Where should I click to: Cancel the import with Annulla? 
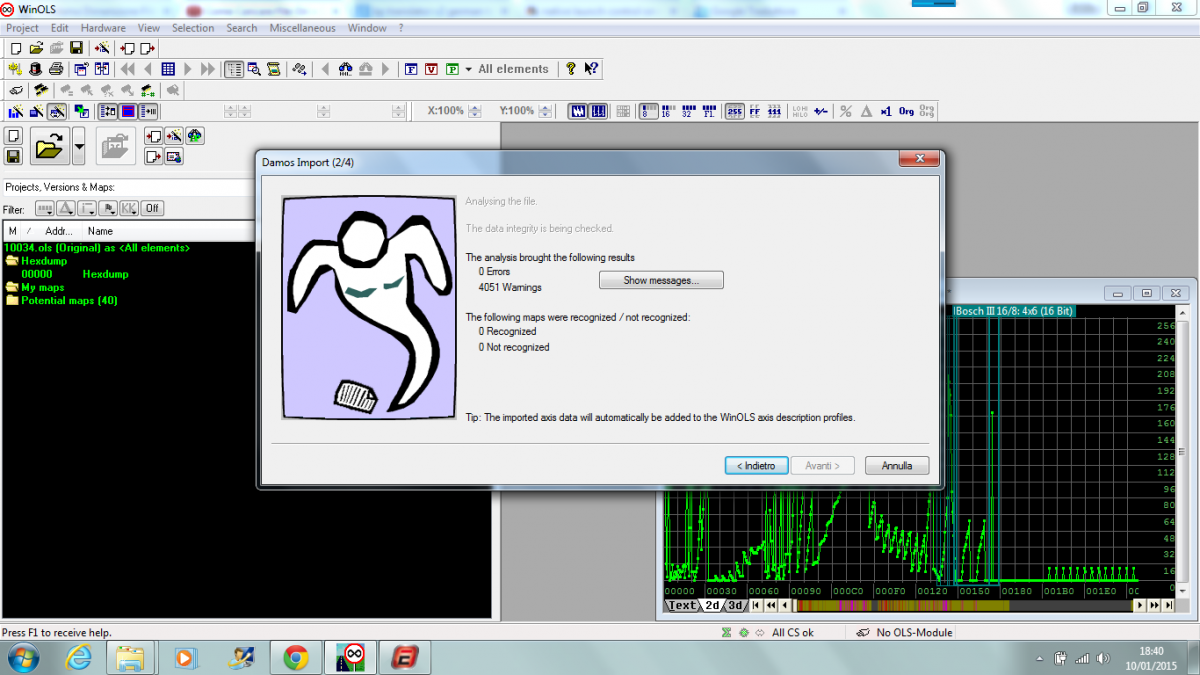coord(897,466)
